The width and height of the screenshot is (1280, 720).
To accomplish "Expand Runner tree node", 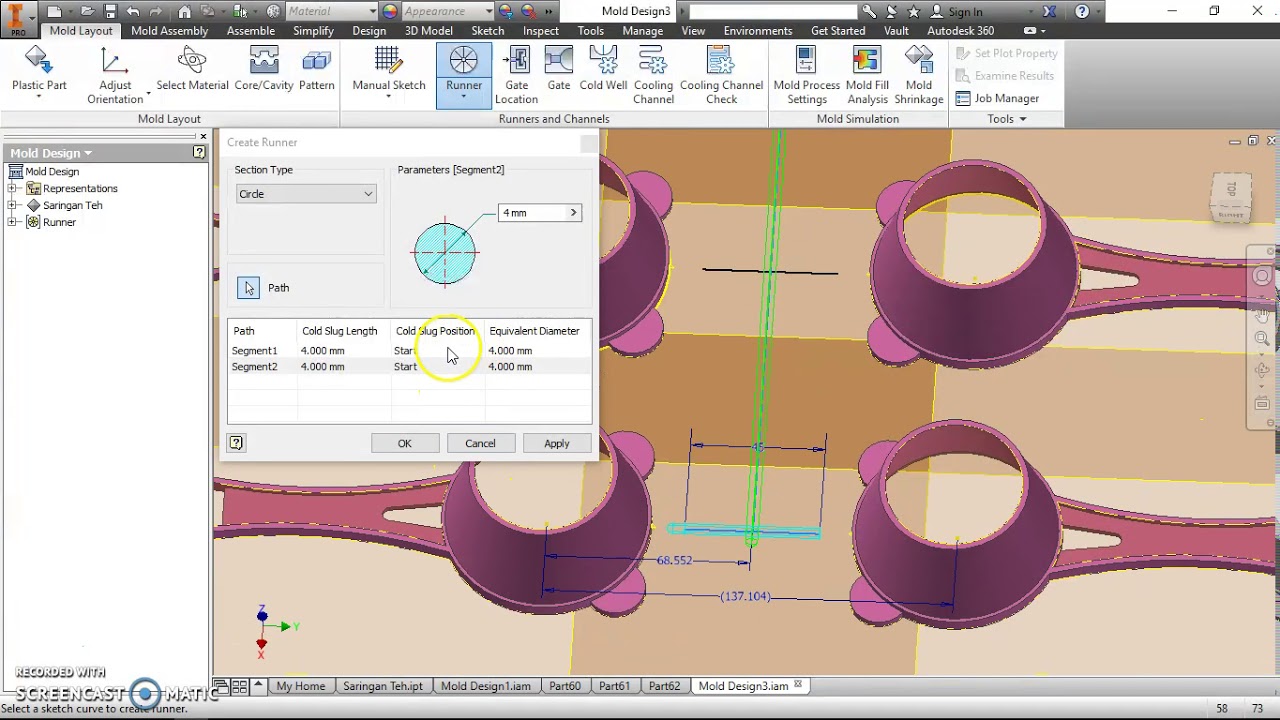I will 12,222.
